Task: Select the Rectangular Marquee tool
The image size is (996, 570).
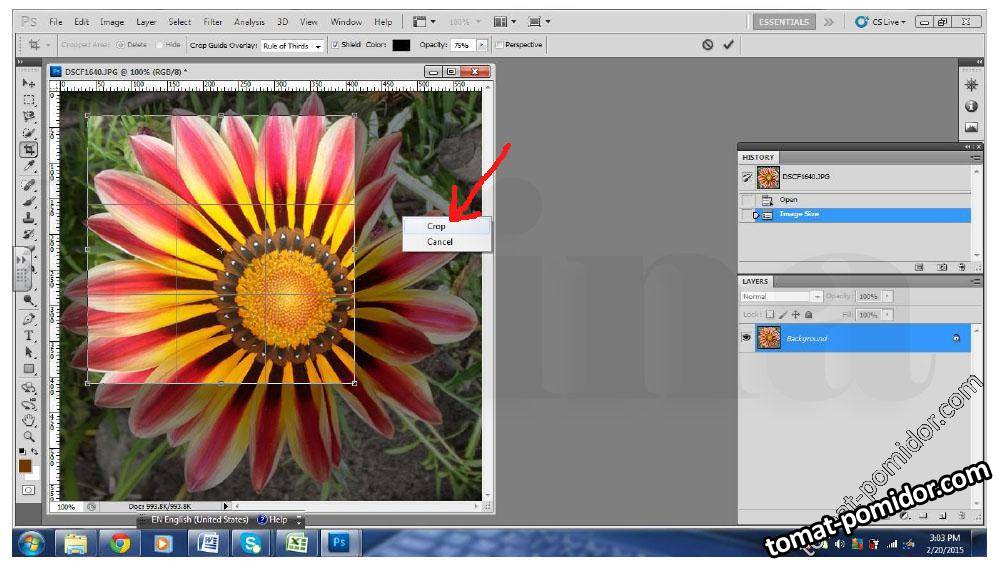Action: tap(29, 100)
